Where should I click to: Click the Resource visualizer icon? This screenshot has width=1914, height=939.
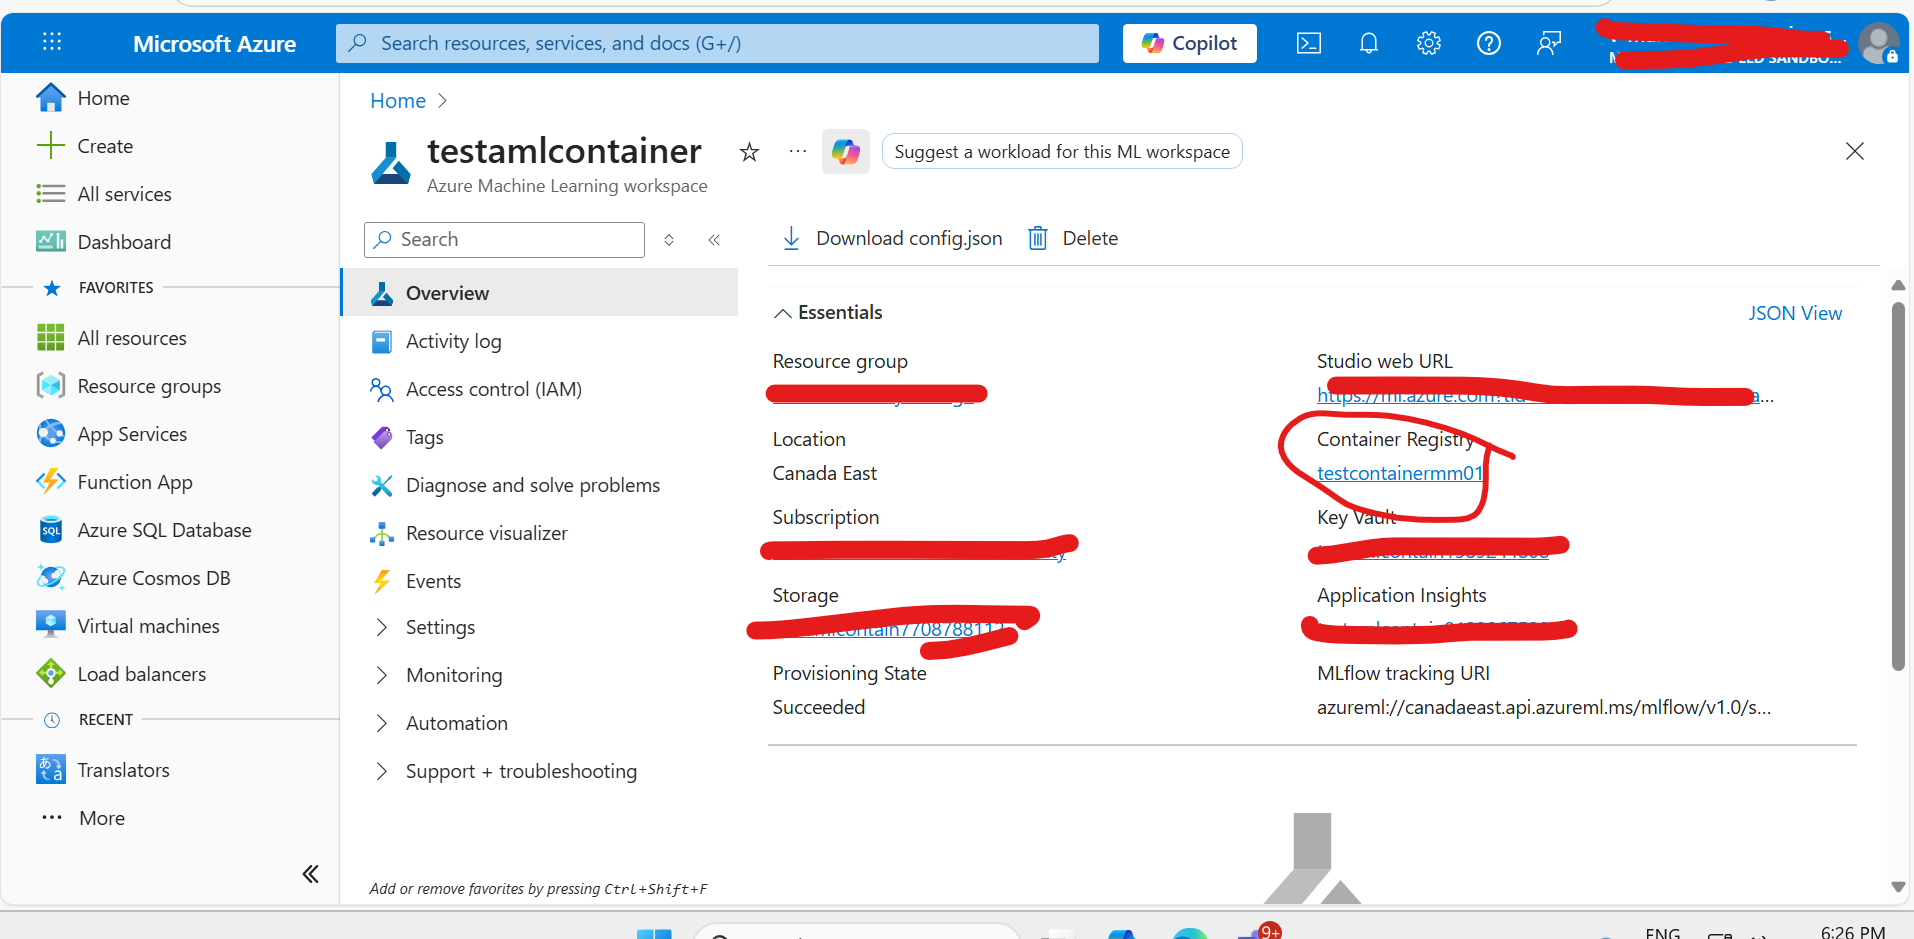382,533
